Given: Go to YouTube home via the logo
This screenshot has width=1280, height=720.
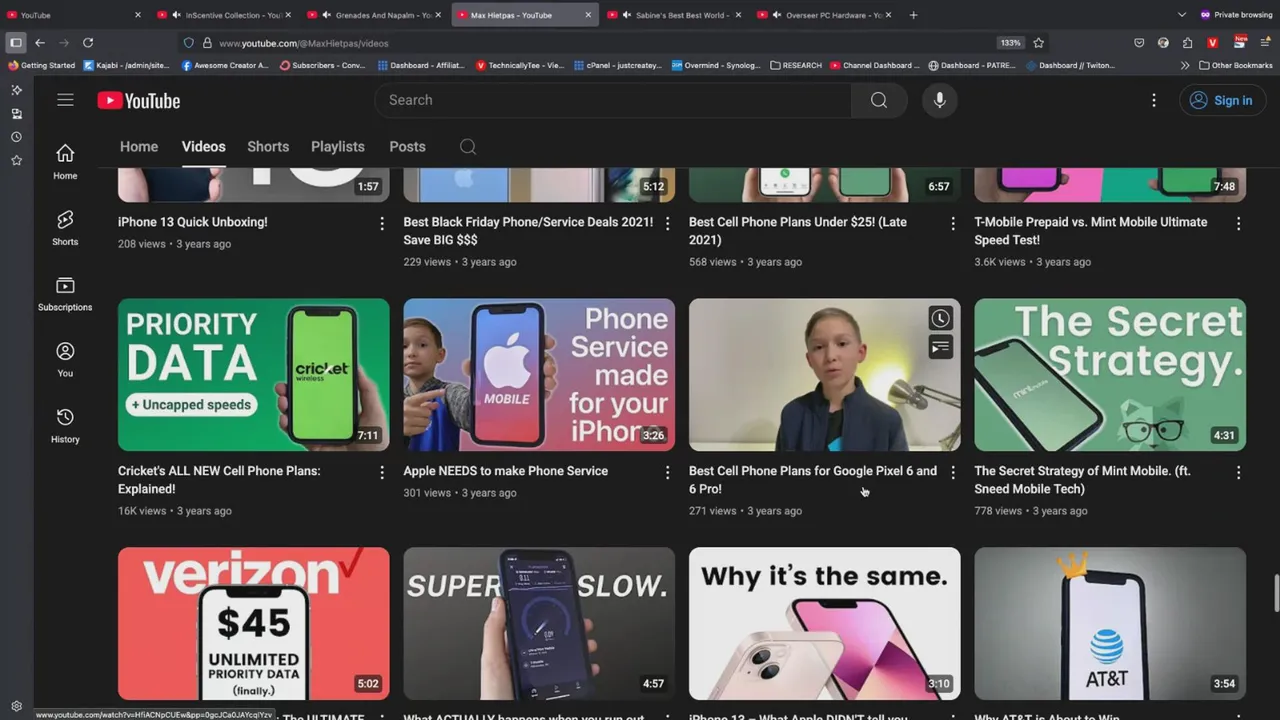Looking at the screenshot, I should pyautogui.click(x=139, y=101).
